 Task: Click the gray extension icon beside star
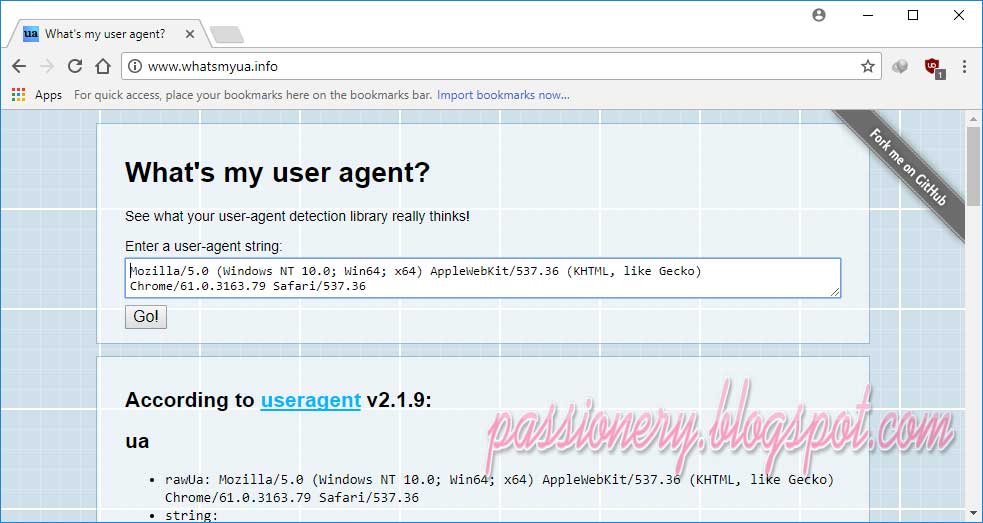point(900,66)
